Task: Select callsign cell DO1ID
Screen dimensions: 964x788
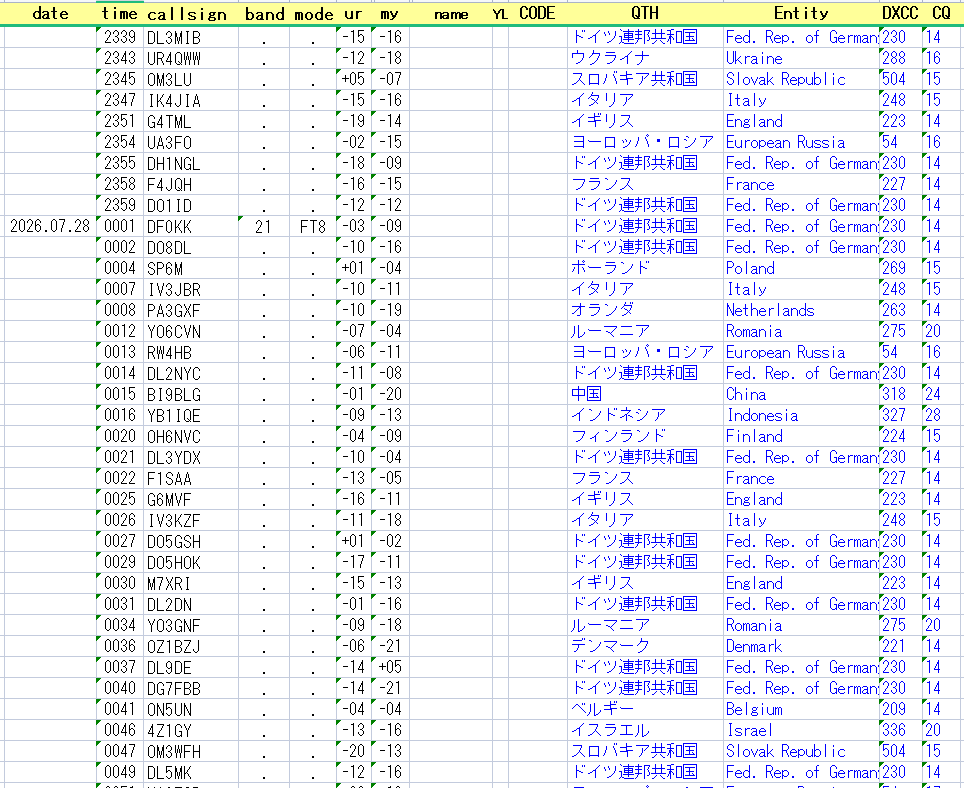Action: pos(191,205)
